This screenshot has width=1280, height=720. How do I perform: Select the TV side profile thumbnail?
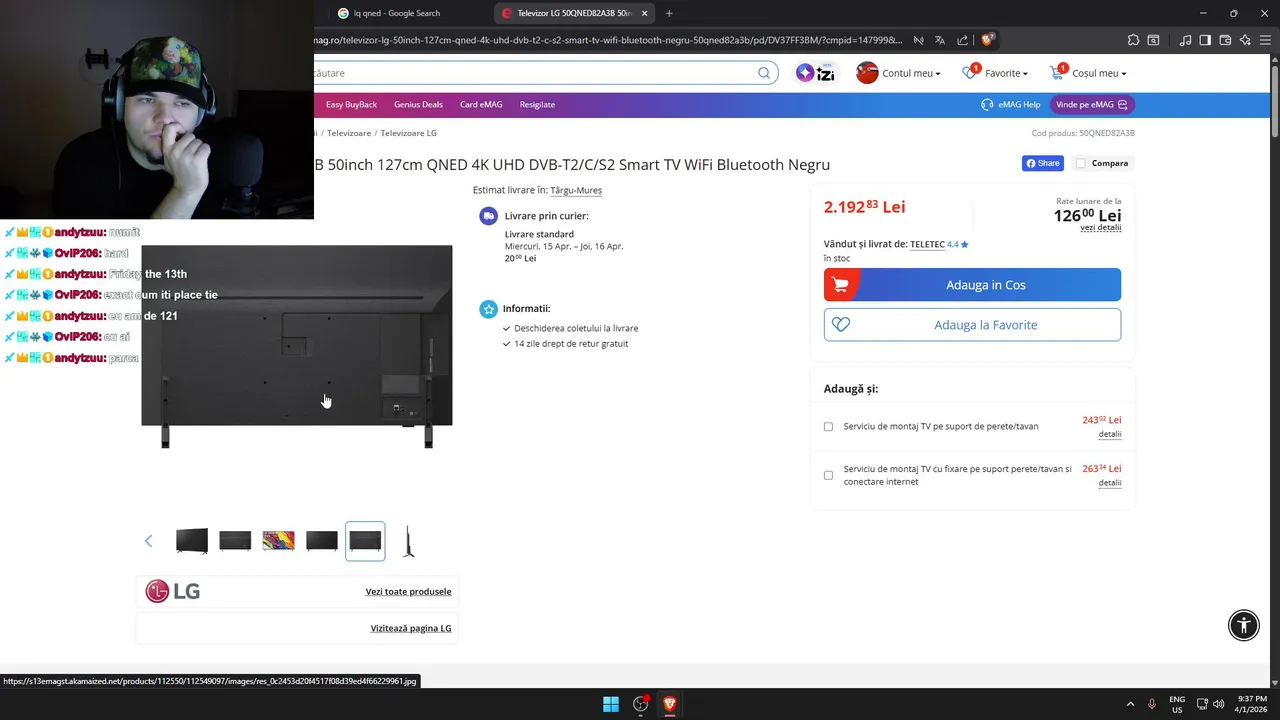point(408,541)
